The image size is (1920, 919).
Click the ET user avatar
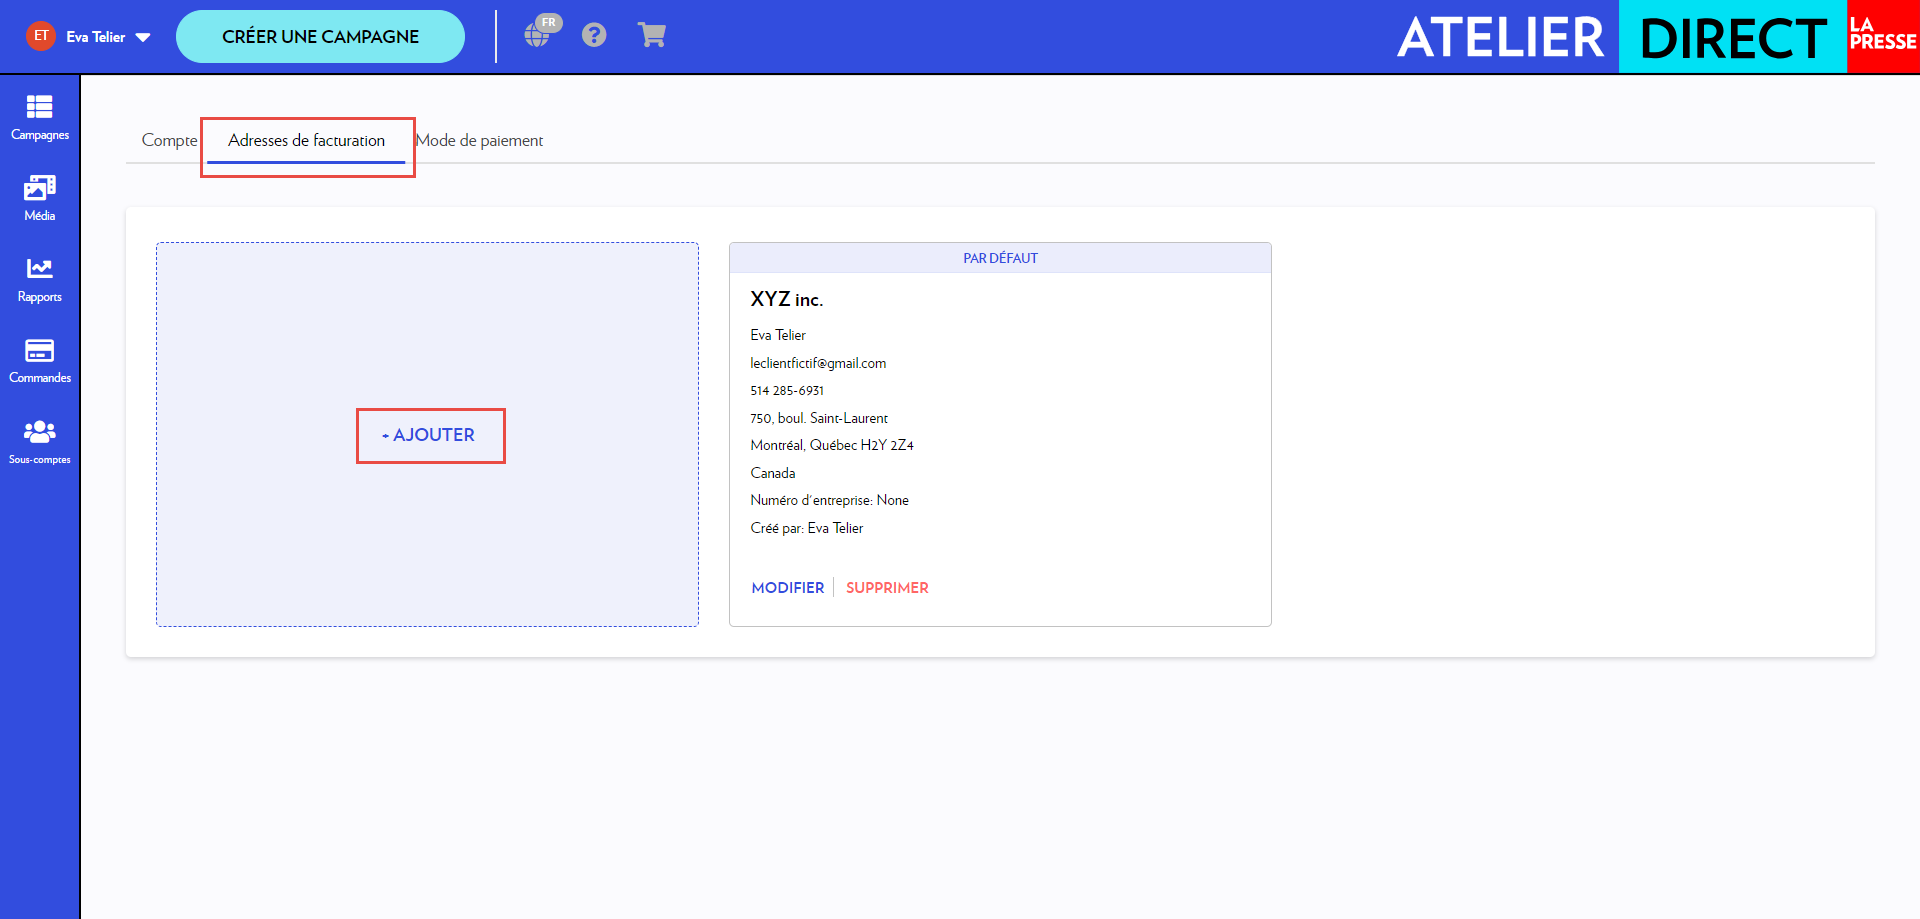41,36
